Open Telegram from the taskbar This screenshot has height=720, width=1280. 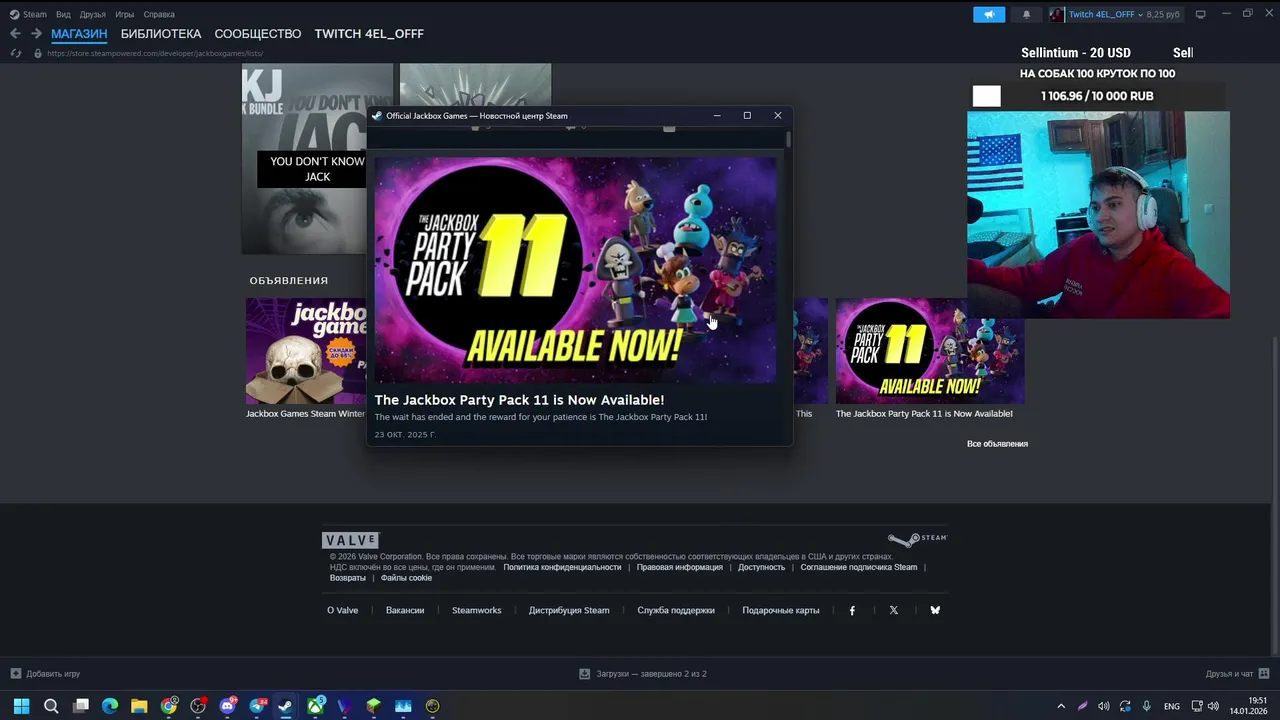tap(257, 706)
